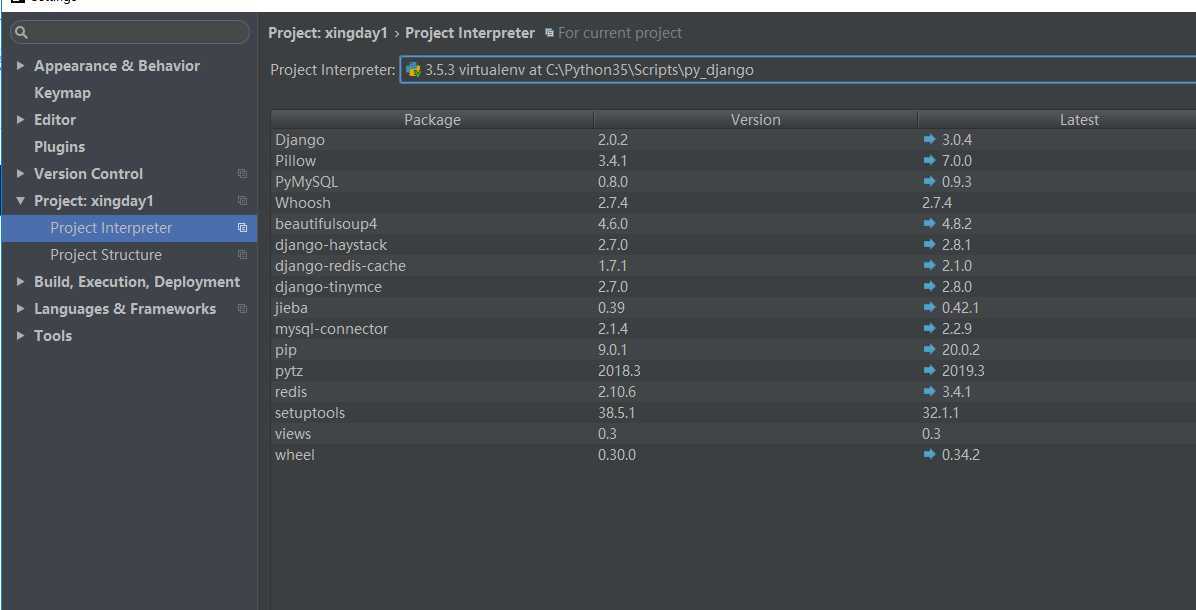1196x610 pixels.
Task: Open the Project Interpreter dropdown
Action: [x=798, y=70]
